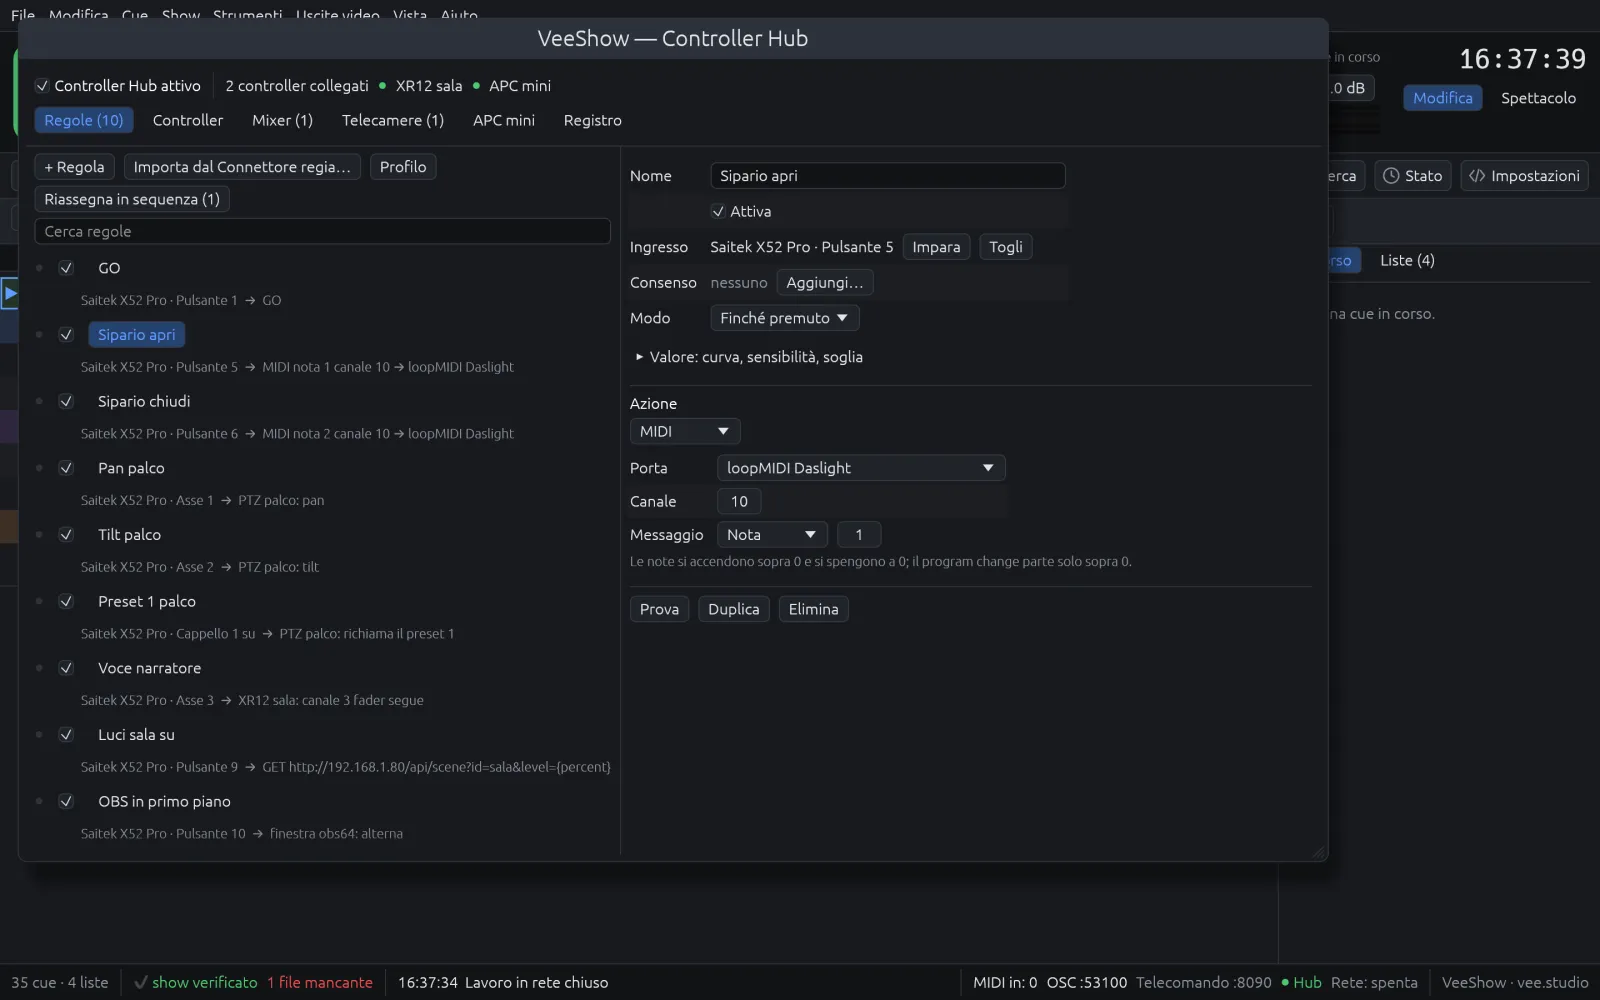Click the Prova button
Viewport: 1600px width, 1000px height.
click(x=659, y=609)
